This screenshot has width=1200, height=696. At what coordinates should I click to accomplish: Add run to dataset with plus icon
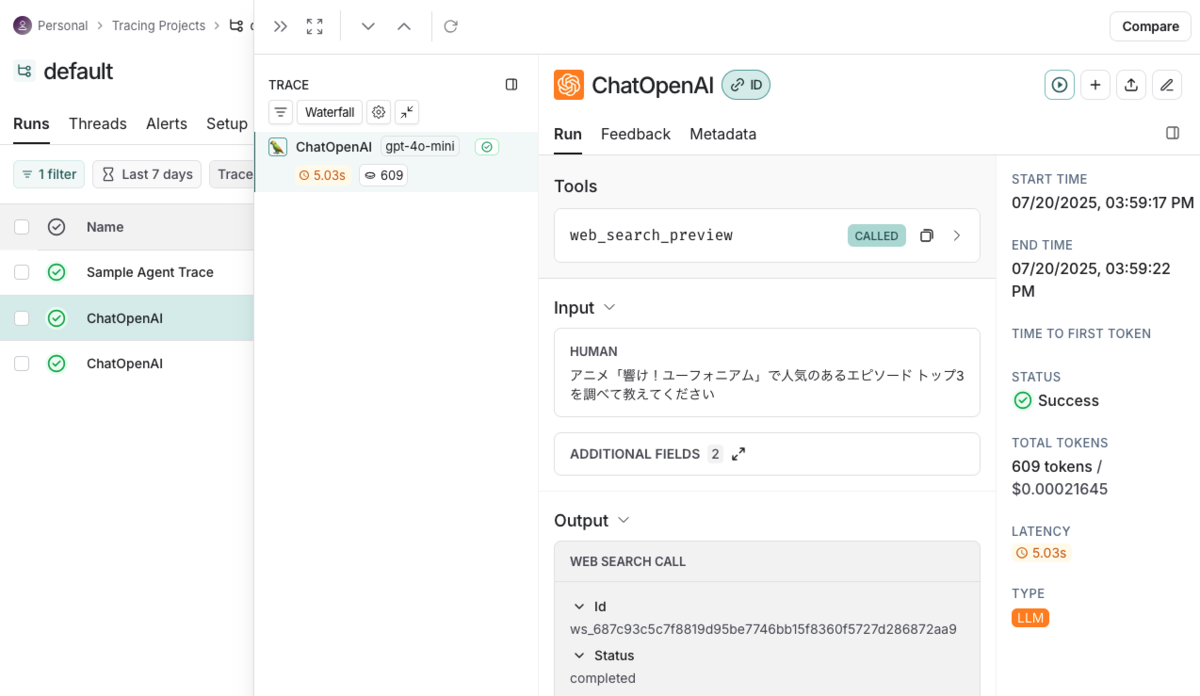1095,85
